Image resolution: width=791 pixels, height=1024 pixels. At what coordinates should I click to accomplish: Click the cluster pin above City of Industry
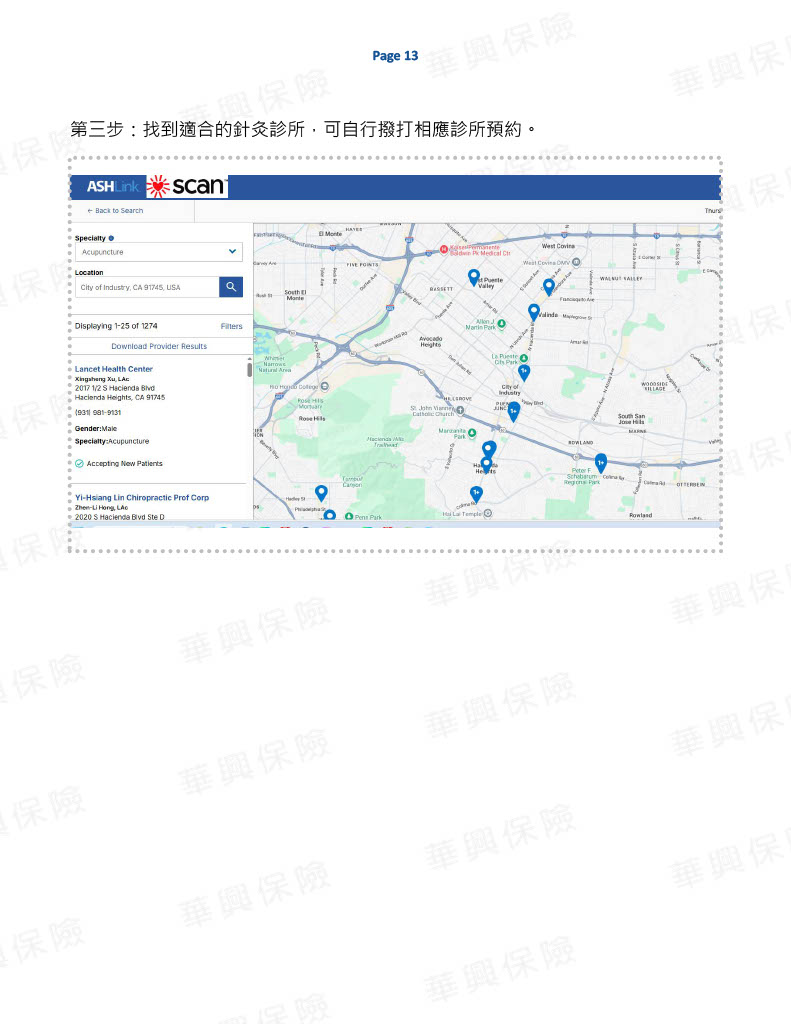[x=524, y=371]
